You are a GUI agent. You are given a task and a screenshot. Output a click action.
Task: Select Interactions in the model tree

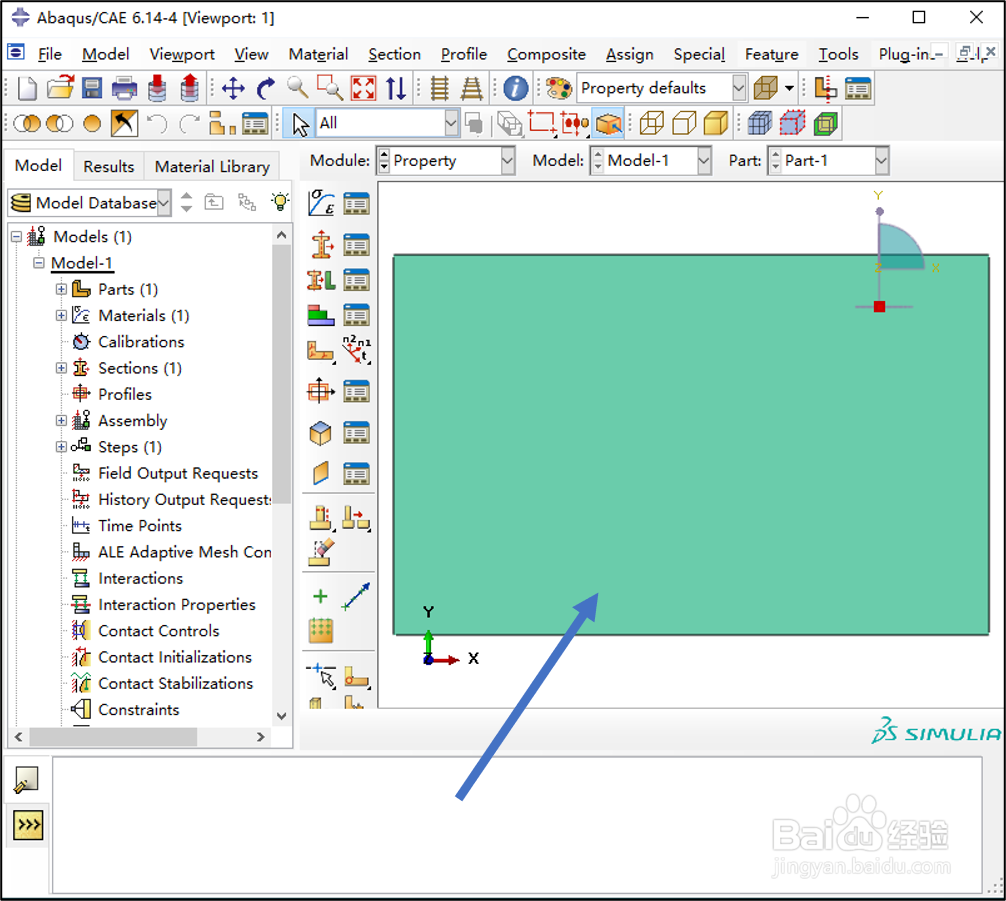pyautogui.click(x=141, y=579)
